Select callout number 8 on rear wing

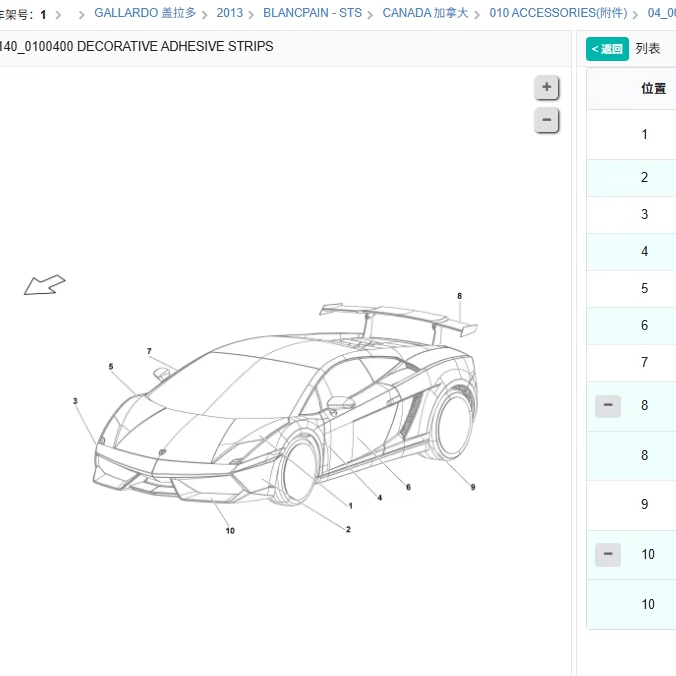click(x=459, y=296)
